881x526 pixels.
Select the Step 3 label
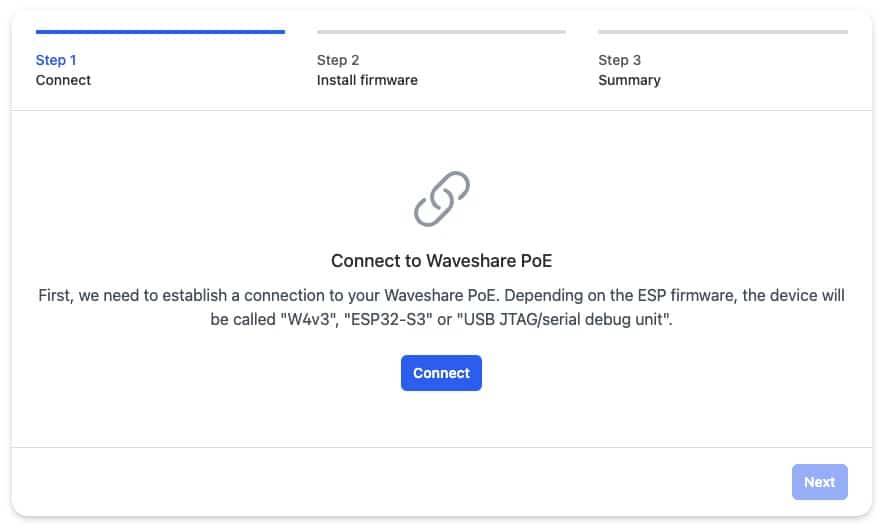[619, 60]
